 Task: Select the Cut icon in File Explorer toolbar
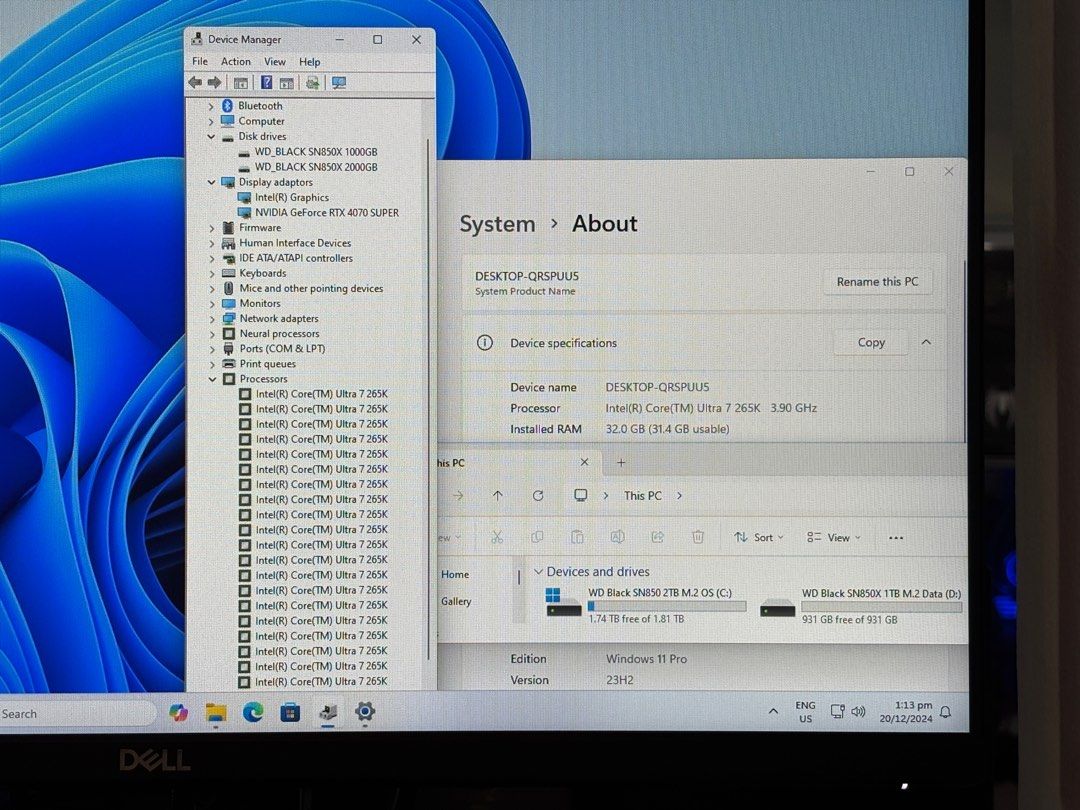[x=497, y=537]
